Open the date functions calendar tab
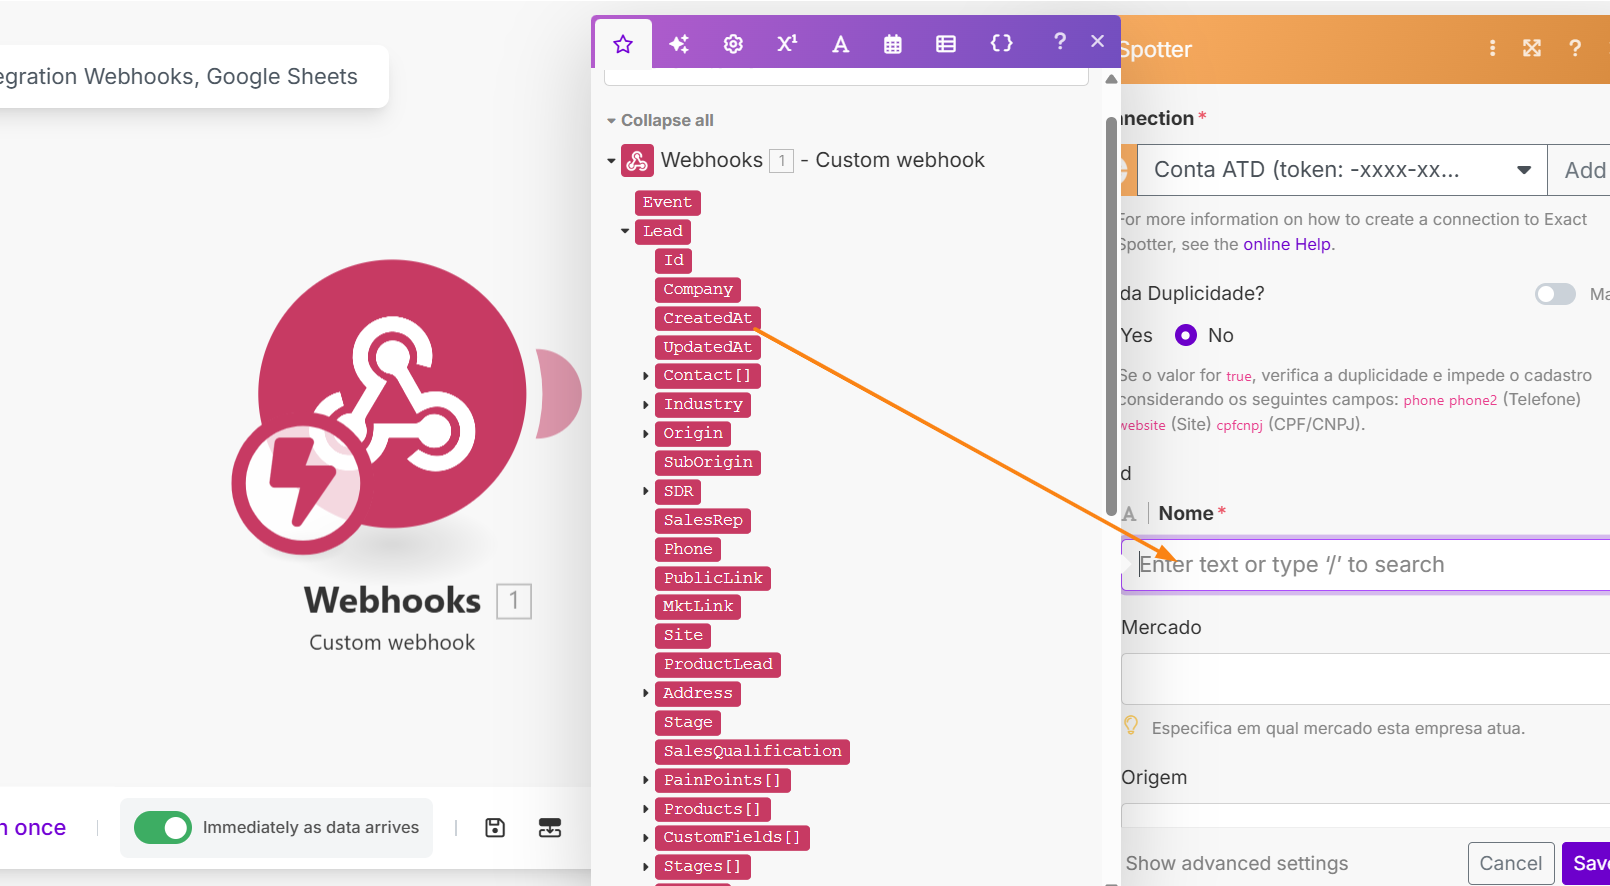The height and width of the screenshot is (886, 1610). tap(893, 44)
